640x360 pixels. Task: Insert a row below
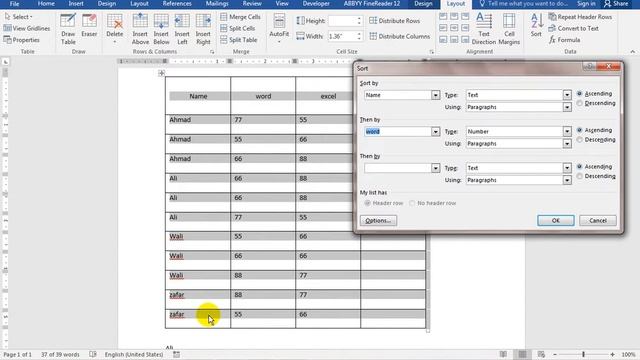[x=161, y=29]
